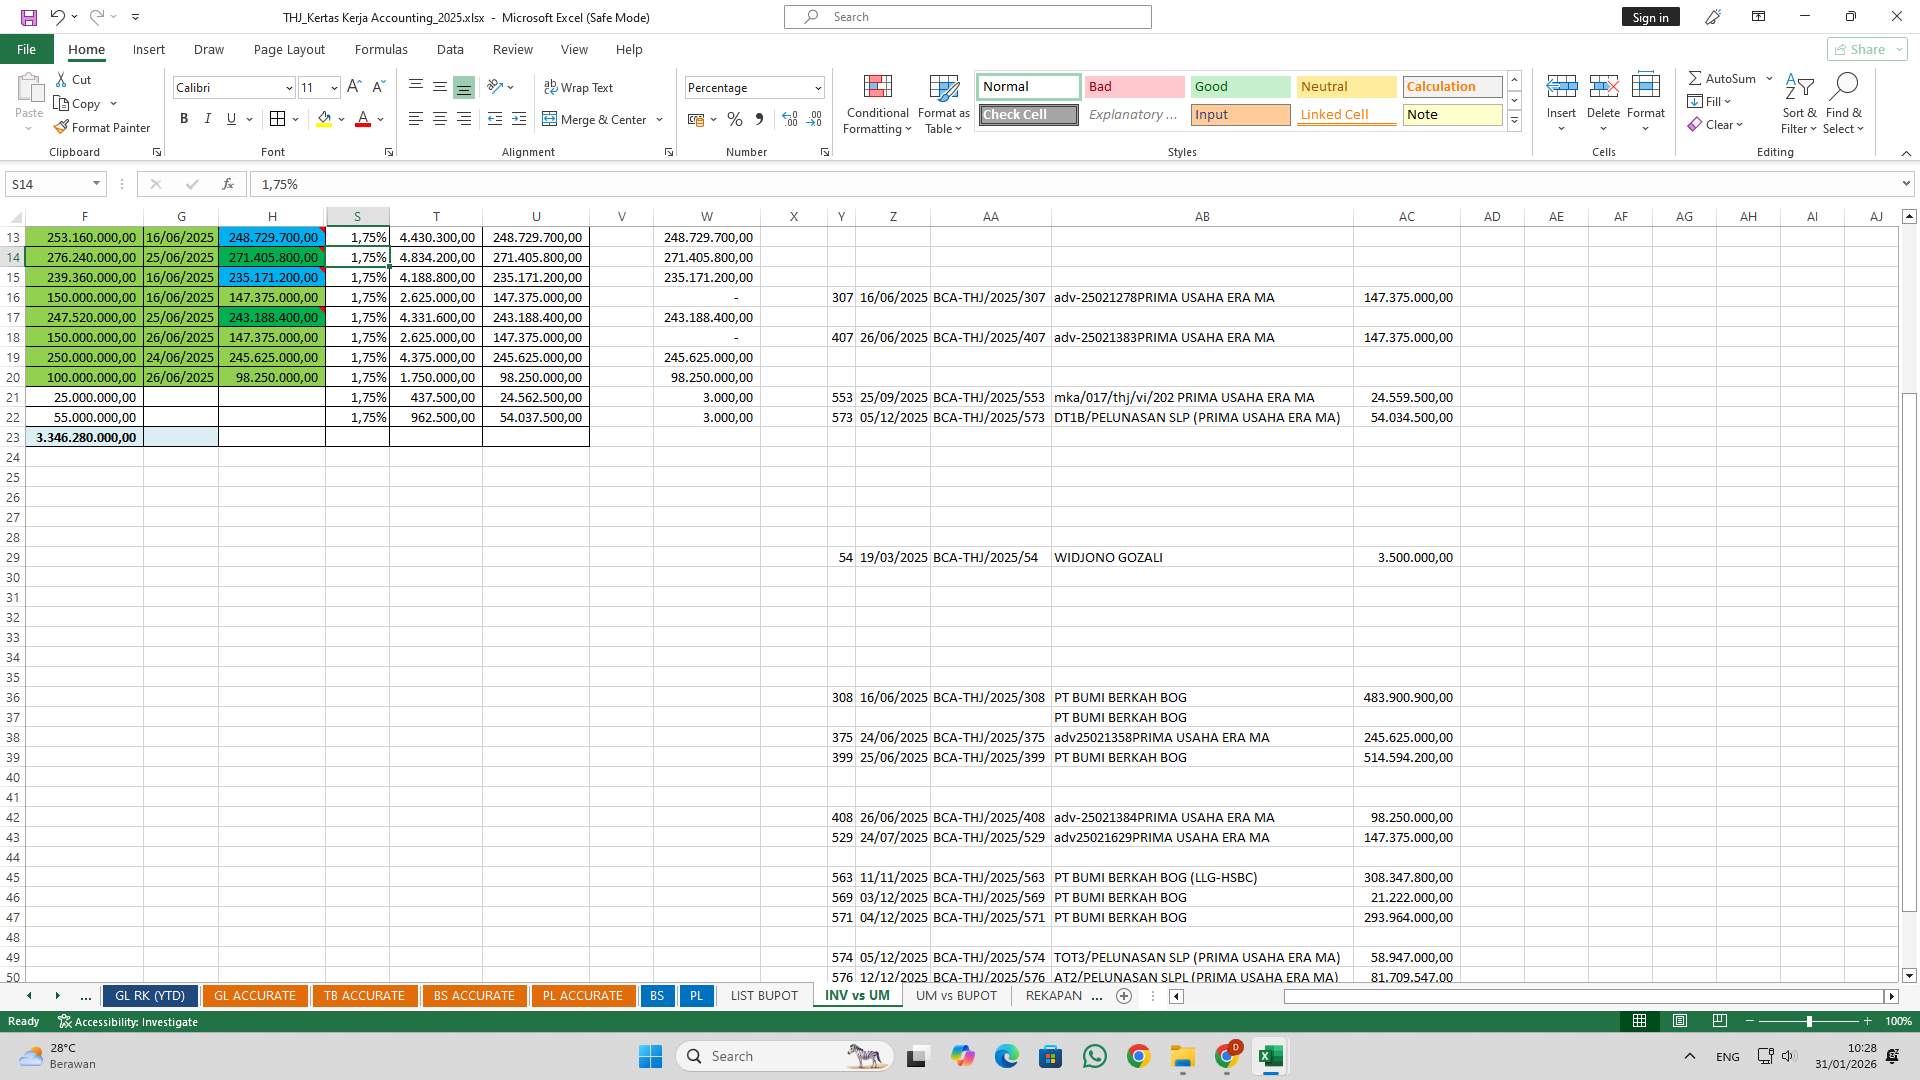
Task: Open the font name Calibri dropdown
Action: tap(289, 88)
